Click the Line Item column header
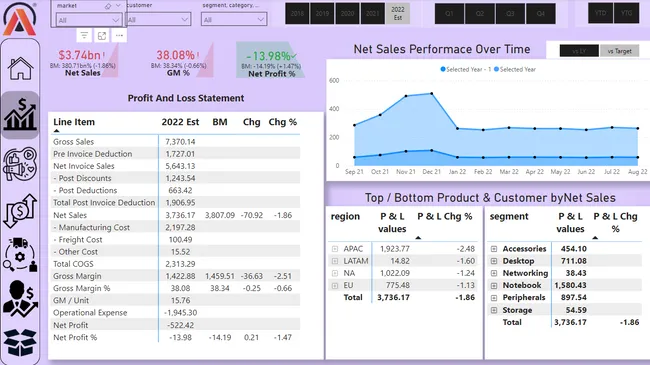 (x=74, y=122)
